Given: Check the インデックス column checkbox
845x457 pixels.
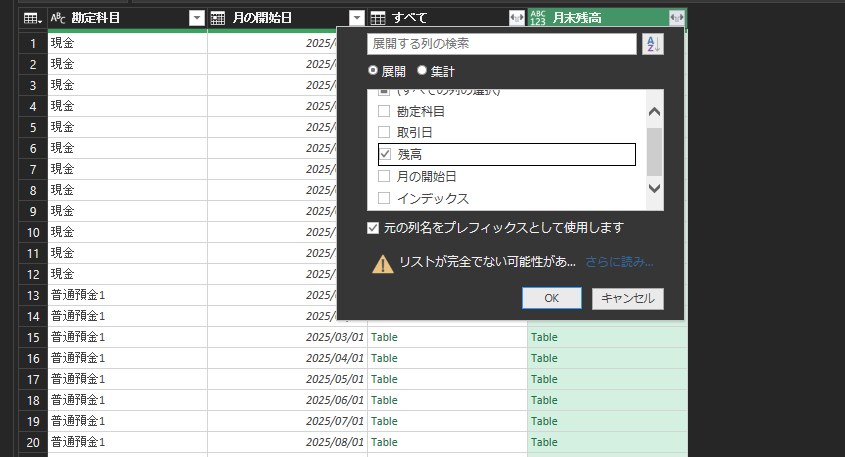Looking at the screenshot, I should tap(385, 198).
